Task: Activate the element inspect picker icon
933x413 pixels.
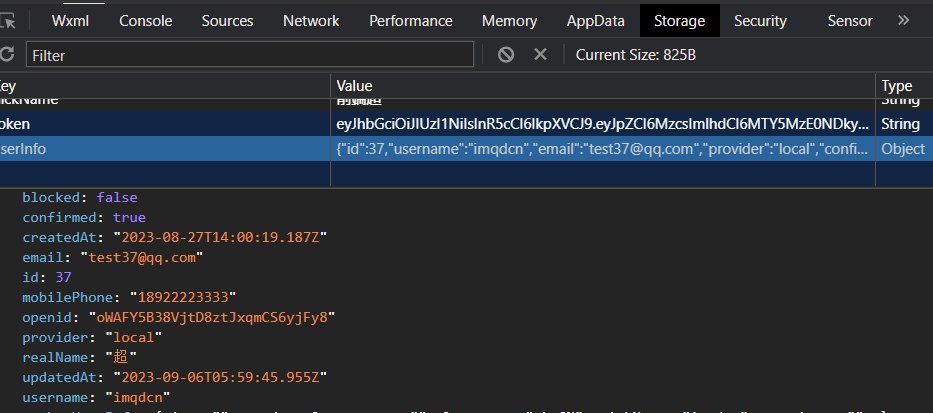Action: (8, 20)
